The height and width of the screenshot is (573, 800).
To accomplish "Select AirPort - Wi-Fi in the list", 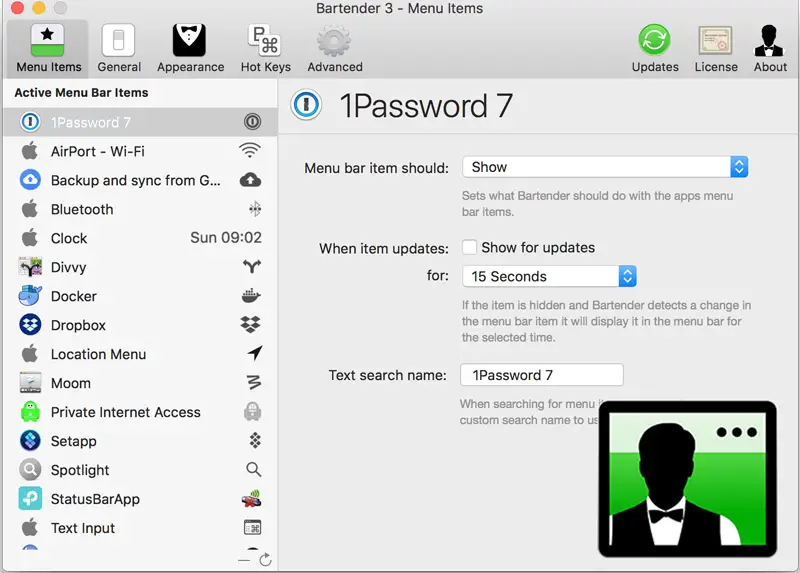I will 140,151.
